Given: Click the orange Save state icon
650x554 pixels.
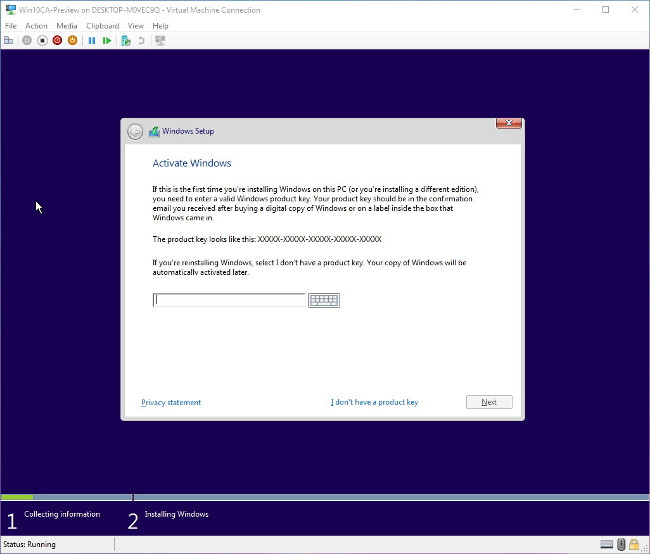Looking at the screenshot, I should click(73, 41).
